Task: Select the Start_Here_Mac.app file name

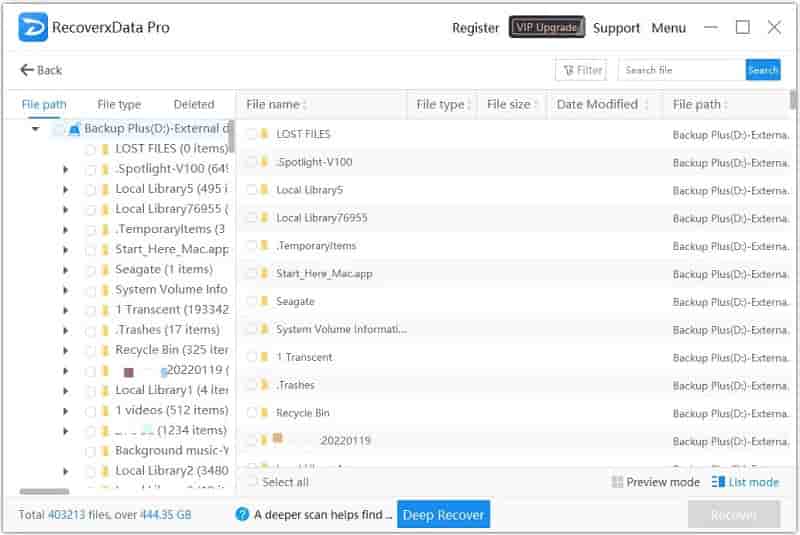Action: pyautogui.click(x=324, y=274)
